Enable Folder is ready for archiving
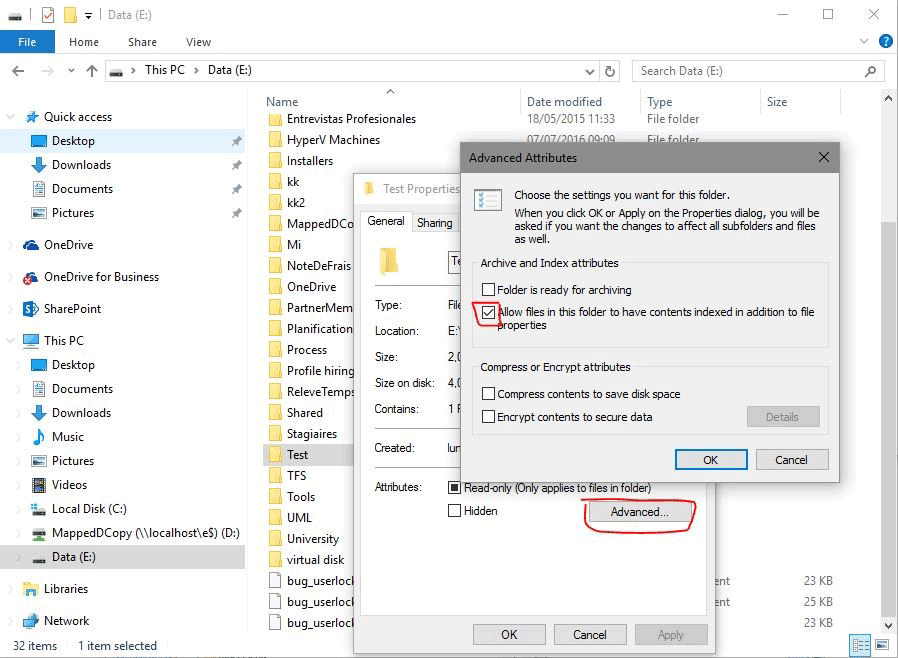The height and width of the screenshot is (658, 898). point(489,290)
